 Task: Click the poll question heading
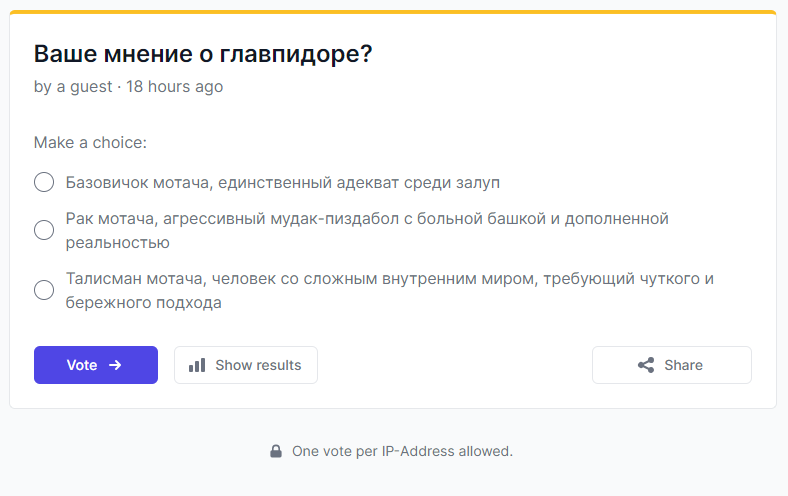tap(203, 54)
